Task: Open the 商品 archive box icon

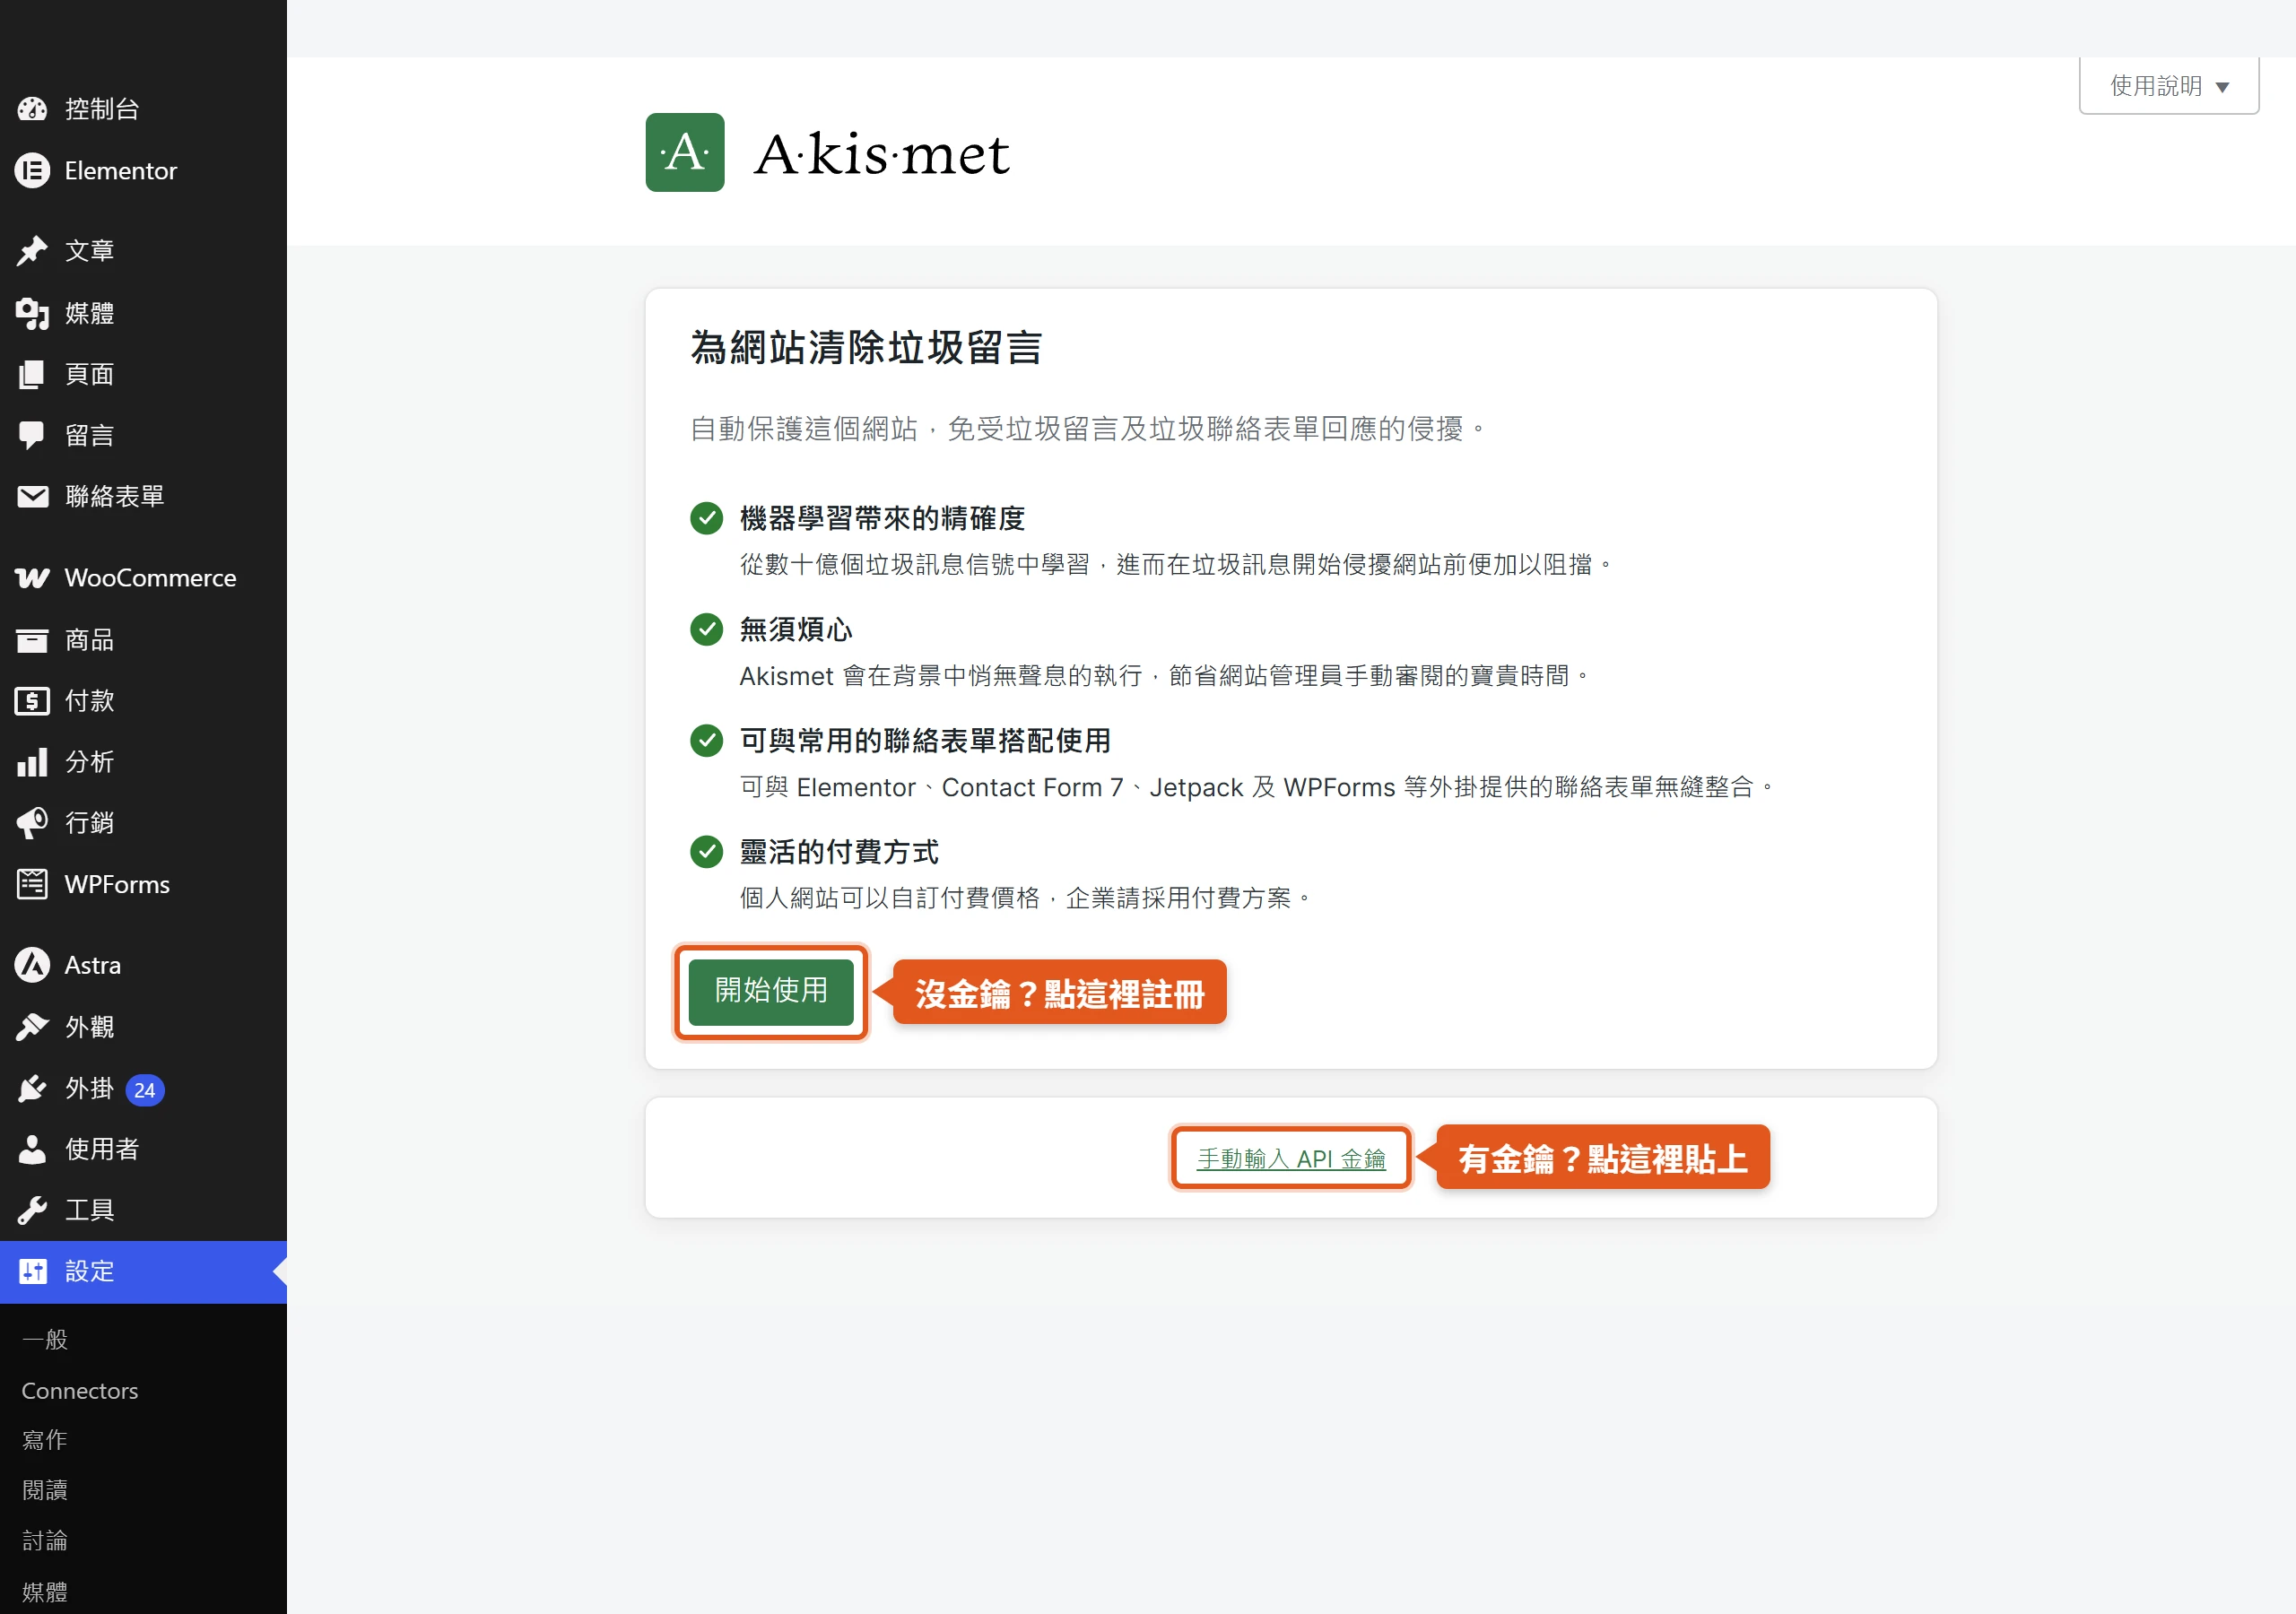Action: [32, 640]
